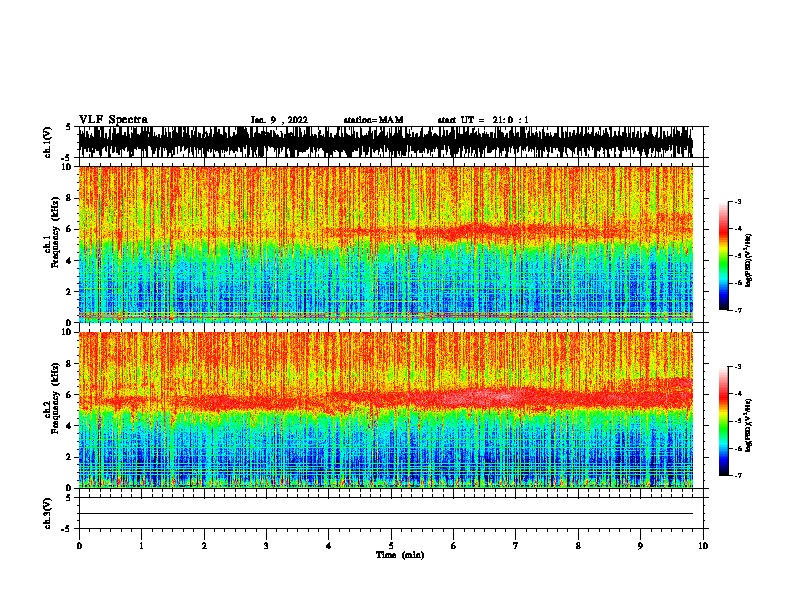This screenshot has height=612, width=792.
Task: Click the ch.1 spectrogram color bar
Action: click(723, 256)
